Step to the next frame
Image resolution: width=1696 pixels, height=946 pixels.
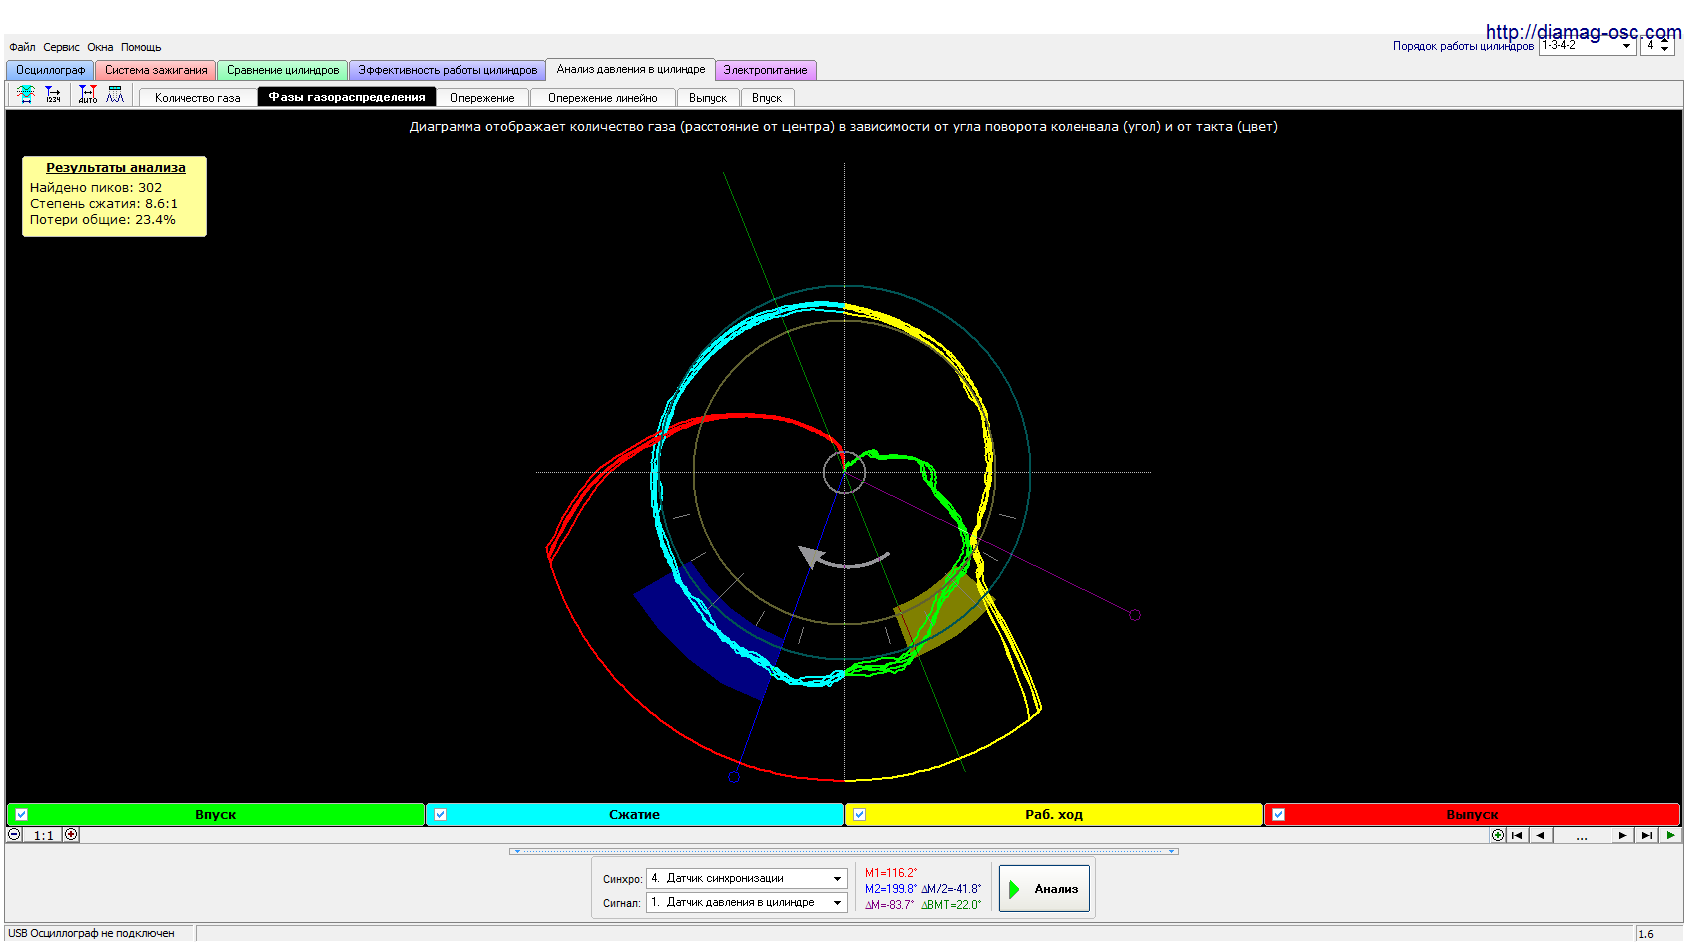(x=1622, y=835)
